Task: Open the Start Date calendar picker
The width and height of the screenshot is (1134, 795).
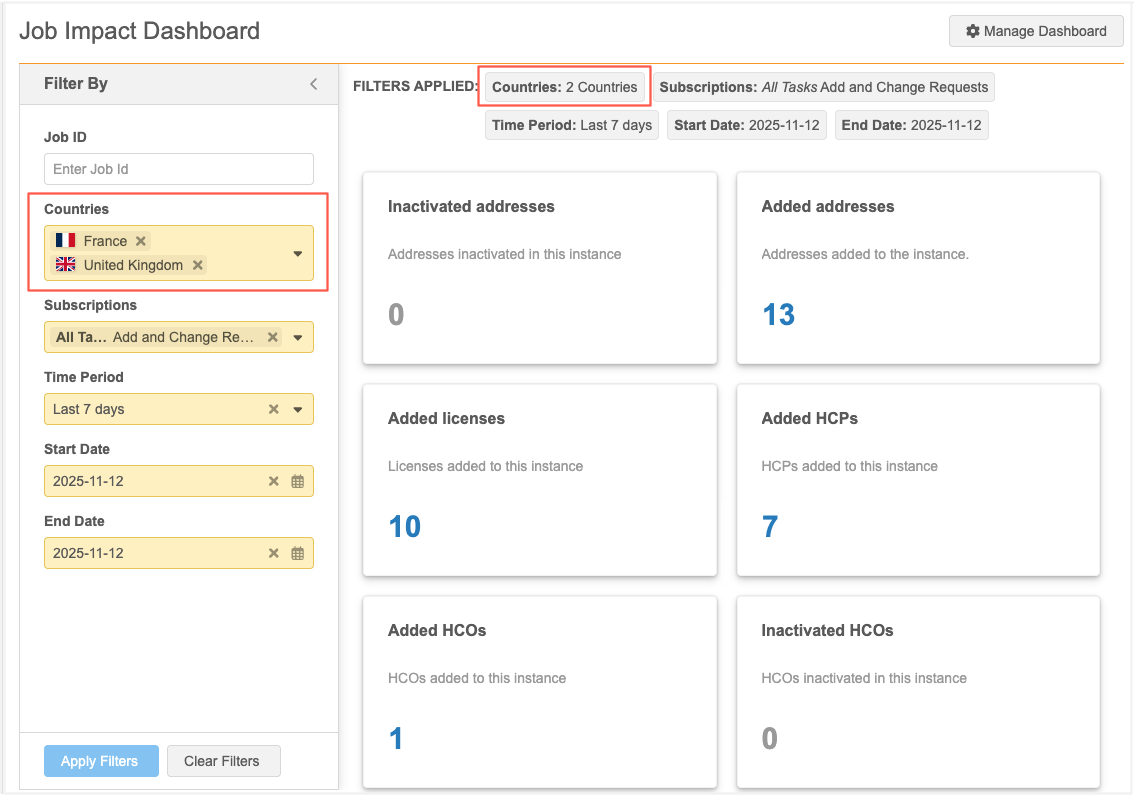Action: (297, 481)
